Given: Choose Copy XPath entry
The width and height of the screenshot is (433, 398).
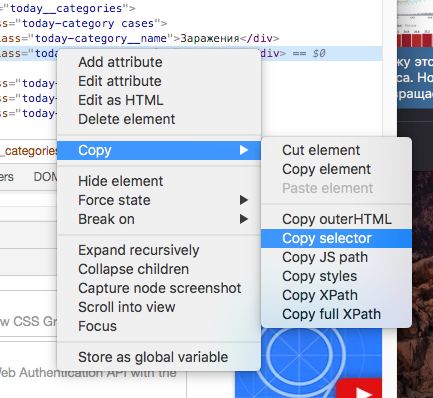Looking at the screenshot, I should (336, 295).
